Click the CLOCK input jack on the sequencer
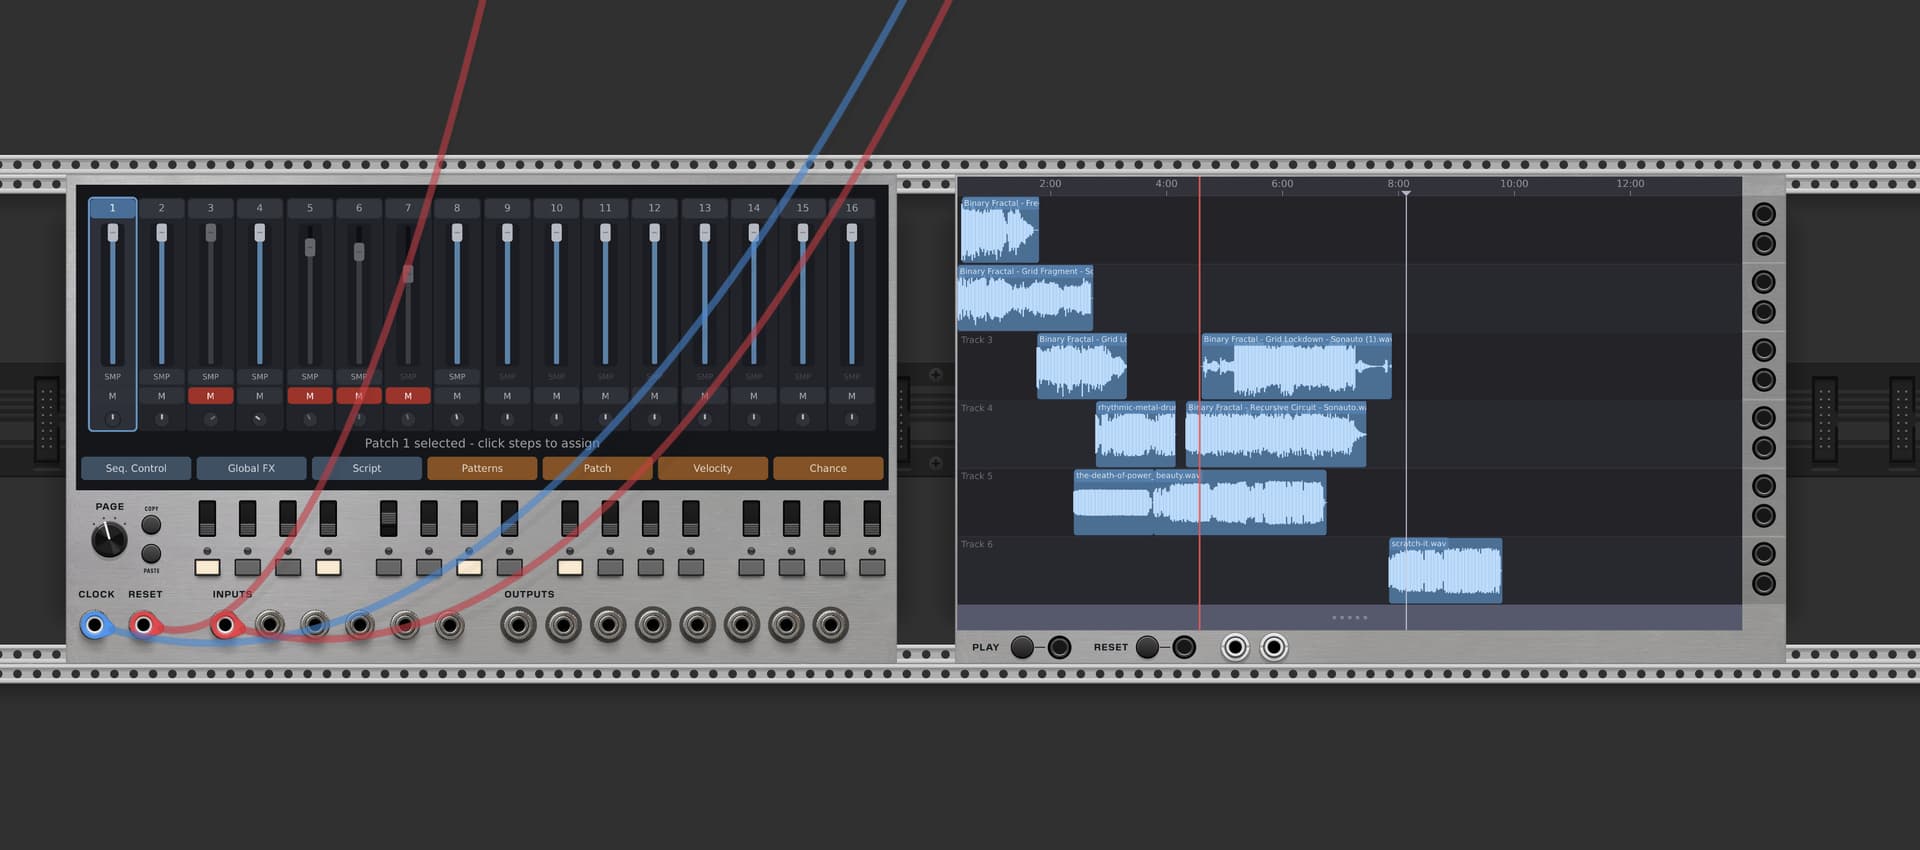 point(95,626)
